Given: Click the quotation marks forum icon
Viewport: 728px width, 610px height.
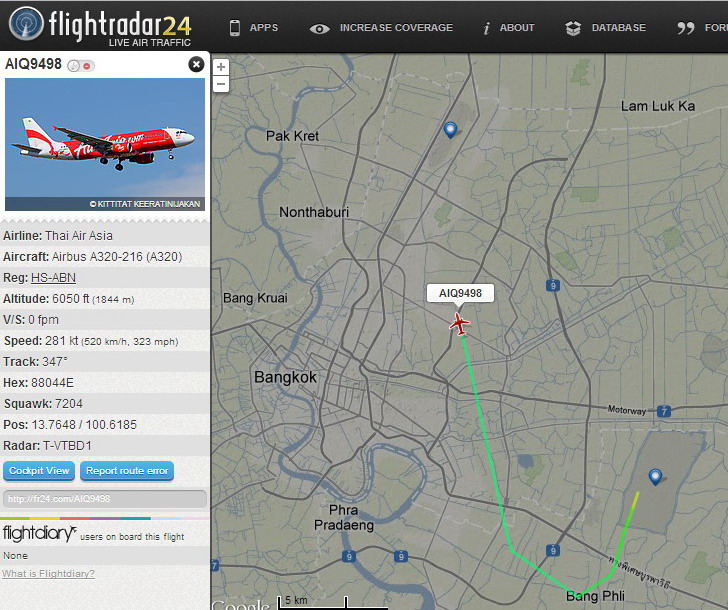Looking at the screenshot, I should tap(686, 28).
